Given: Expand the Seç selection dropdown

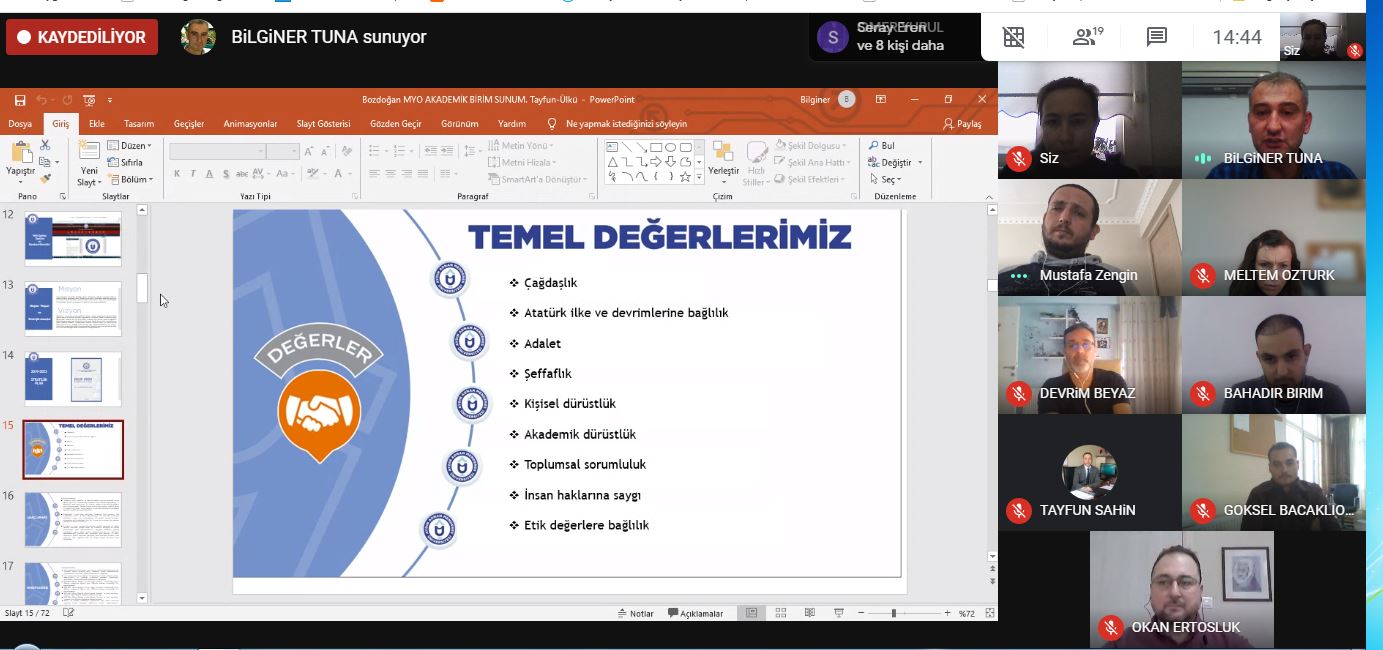Looking at the screenshot, I should [x=886, y=180].
